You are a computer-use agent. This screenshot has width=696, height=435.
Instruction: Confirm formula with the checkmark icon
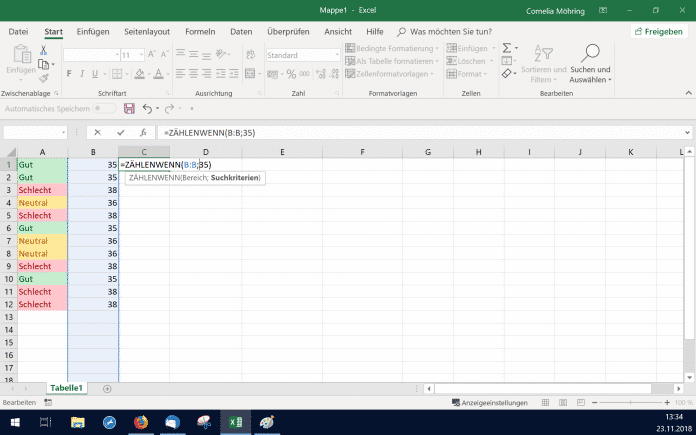(120, 132)
